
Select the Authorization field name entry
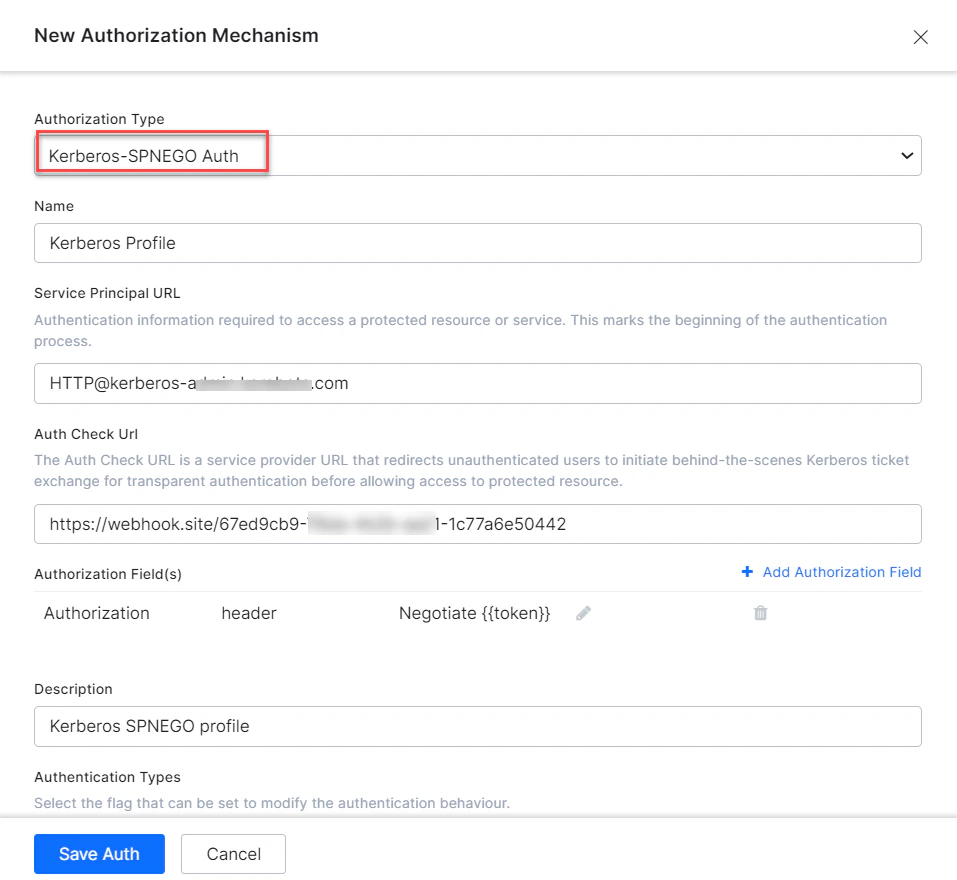95,613
